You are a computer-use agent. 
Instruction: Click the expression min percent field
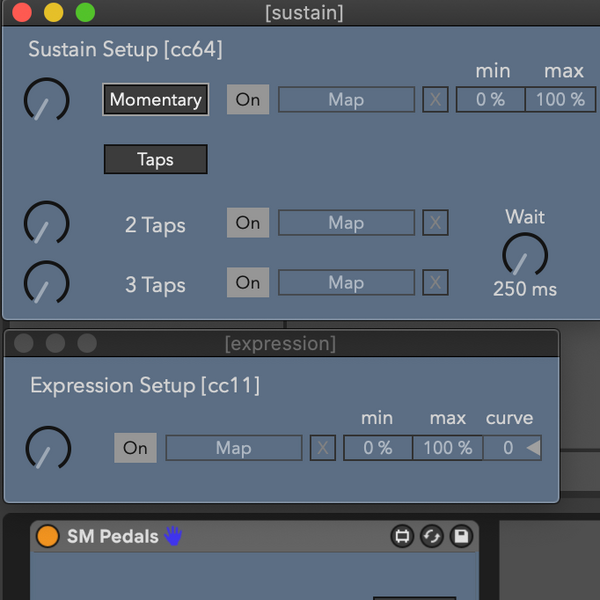pyautogui.click(x=378, y=448)
